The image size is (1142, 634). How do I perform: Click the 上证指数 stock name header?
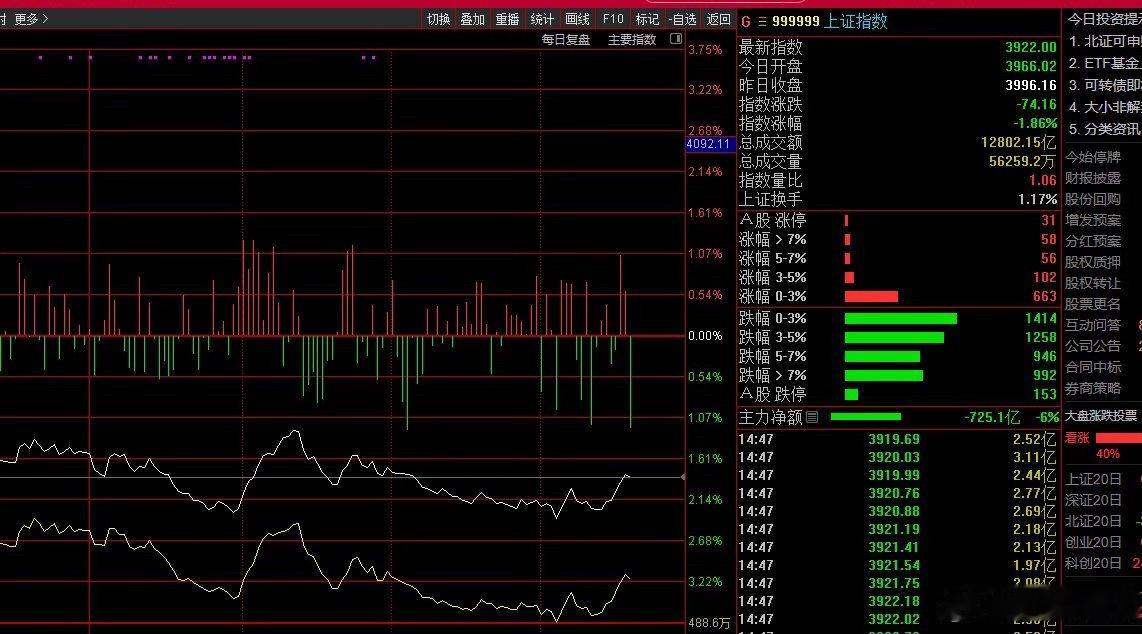pos(856,22)
